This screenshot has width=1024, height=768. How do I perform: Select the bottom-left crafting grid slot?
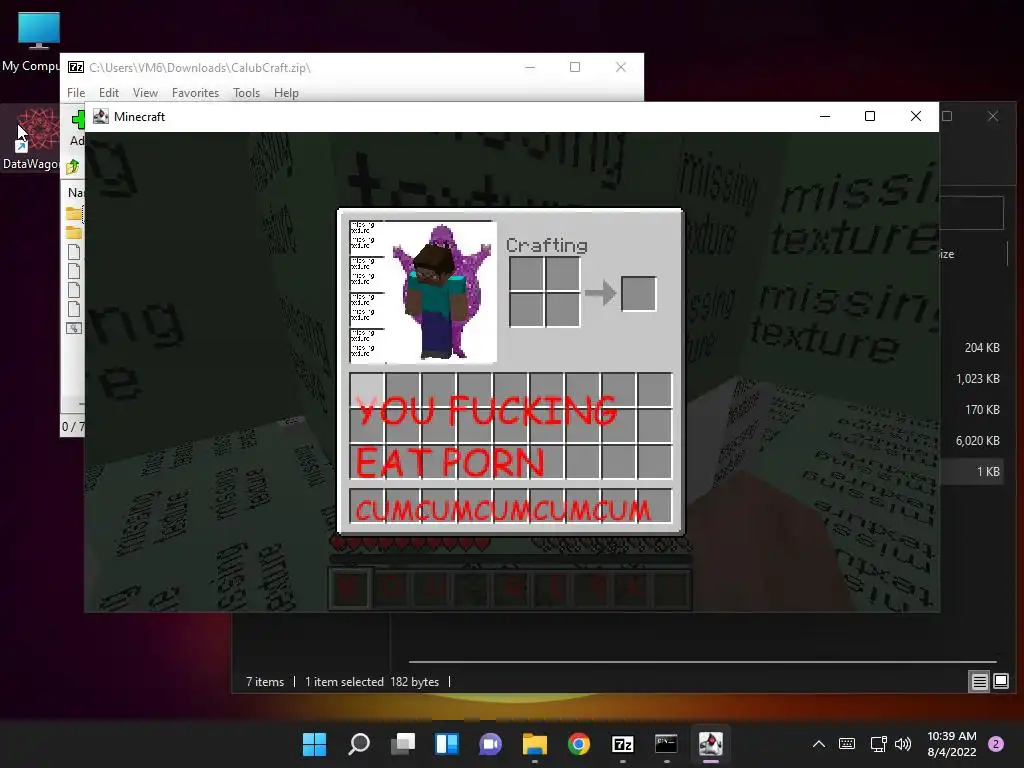point(526,310)
